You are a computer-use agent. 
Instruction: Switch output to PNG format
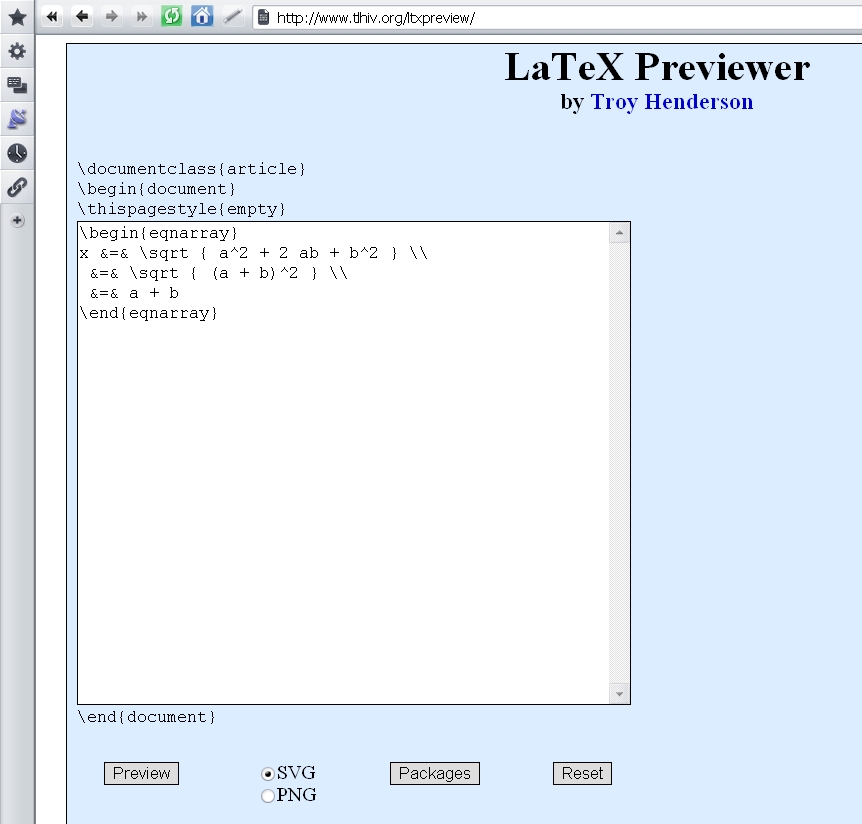pos(267,794)
